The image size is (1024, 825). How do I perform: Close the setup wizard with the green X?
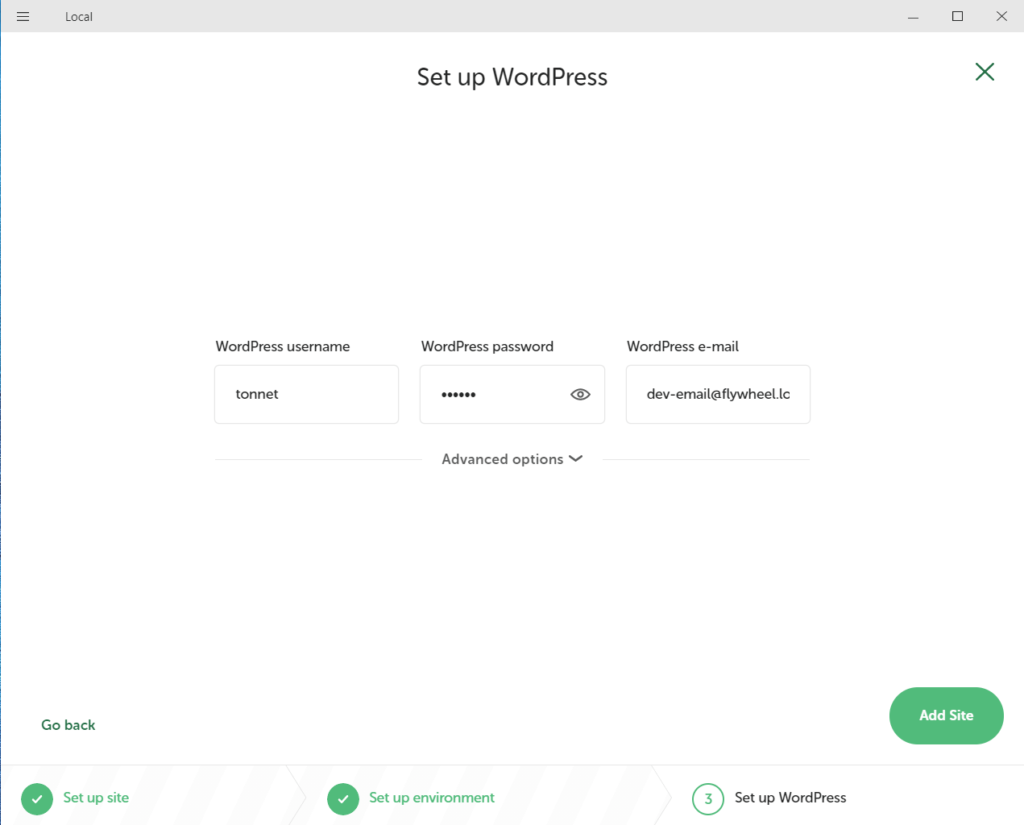coord(984,71)
